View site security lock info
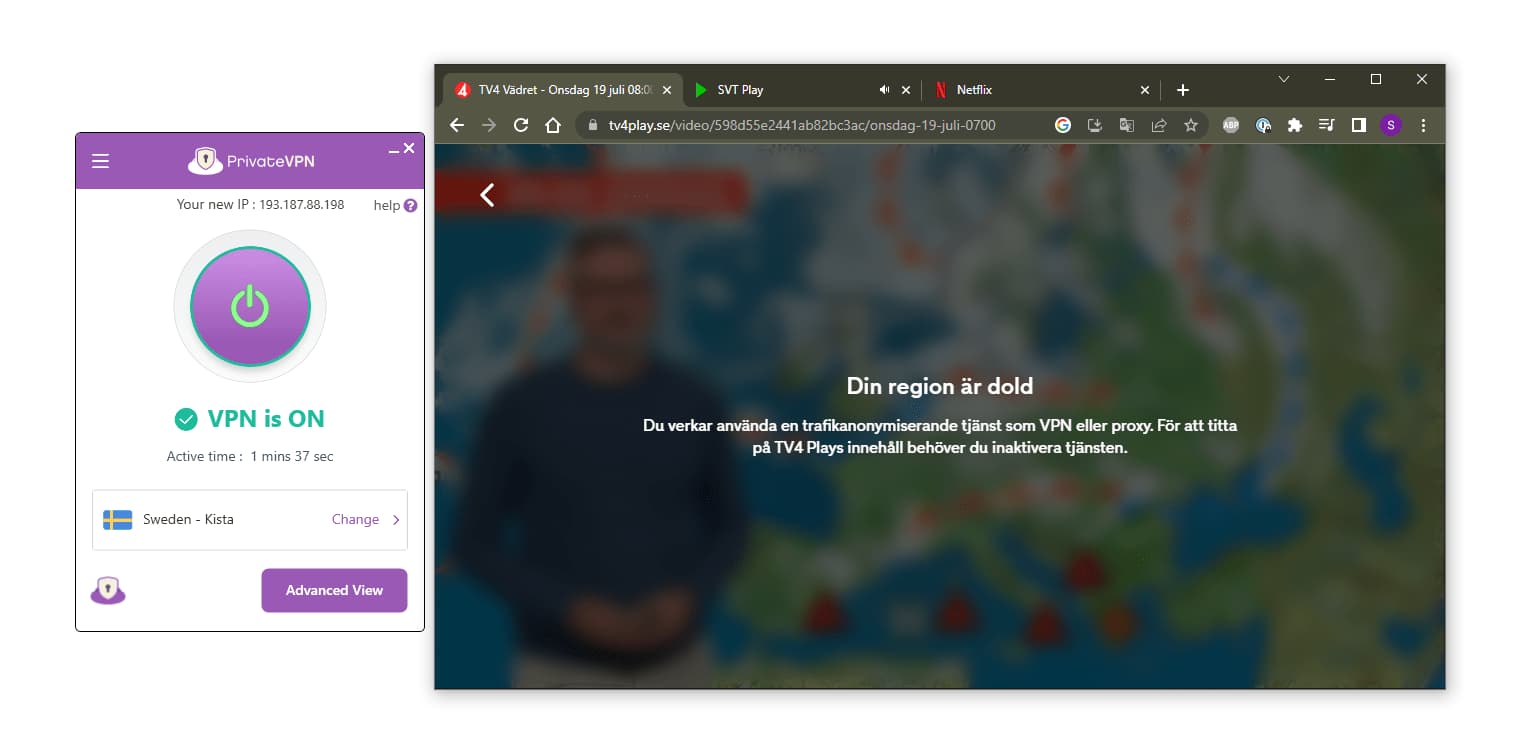This screenshot has width=1520, height=755. pyautogui.click(x=592, y=126)
